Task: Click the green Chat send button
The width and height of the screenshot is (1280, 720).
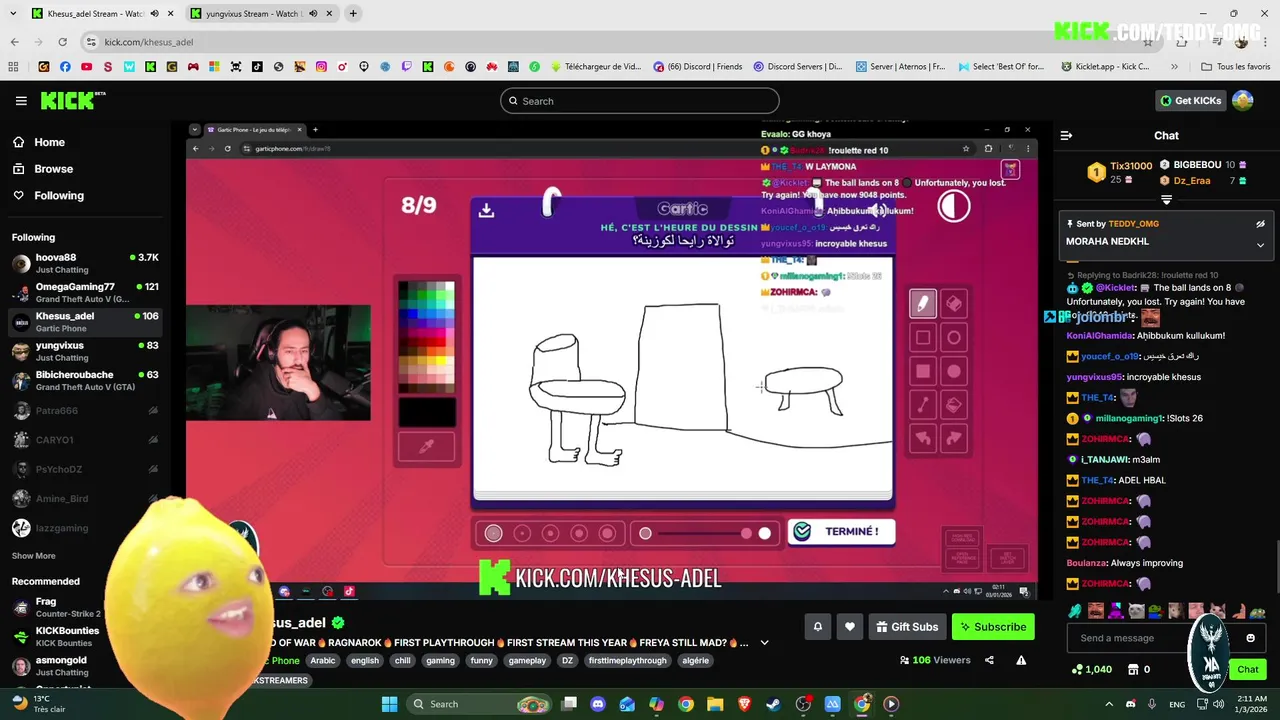Action: [x=1248, y=669]
